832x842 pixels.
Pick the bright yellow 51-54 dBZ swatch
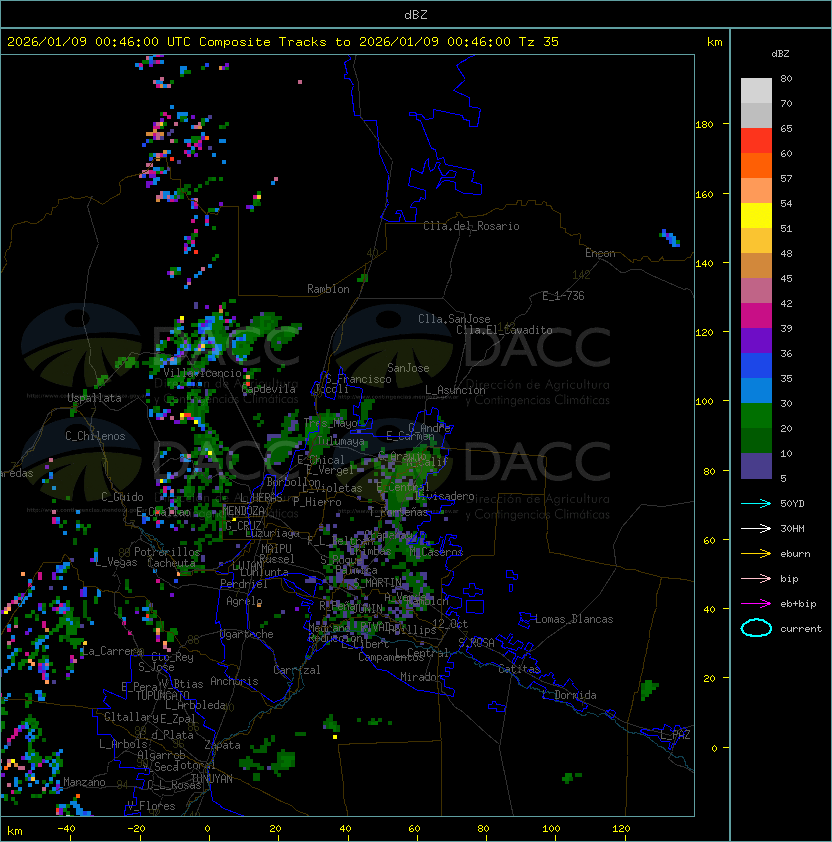point(756,215)
